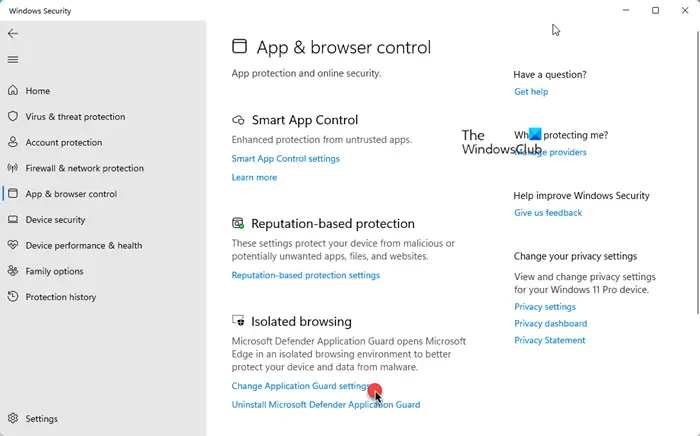Click the Home house icon
Viewport: 700px width, 436px height.
coord(13,91)
